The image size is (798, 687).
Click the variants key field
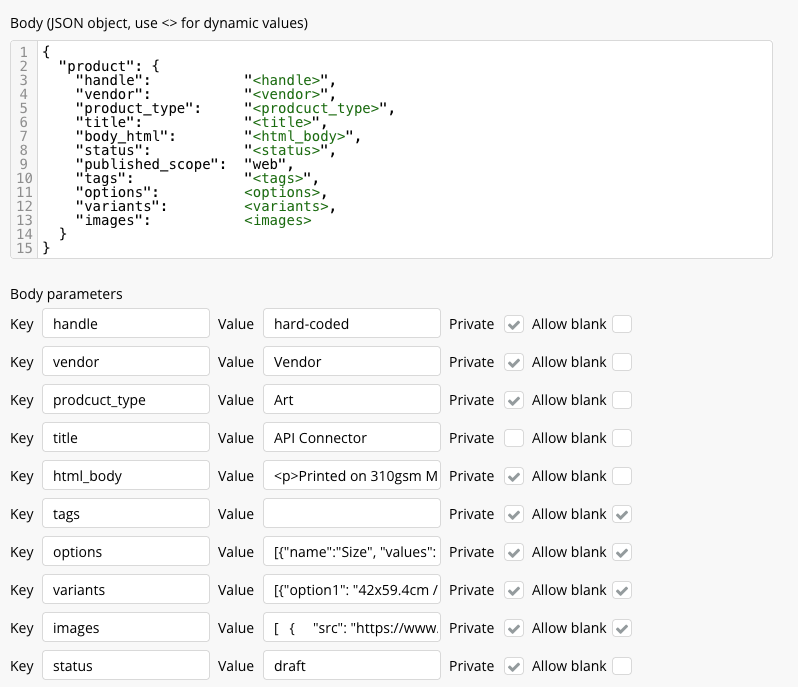(x=125, y=590)
